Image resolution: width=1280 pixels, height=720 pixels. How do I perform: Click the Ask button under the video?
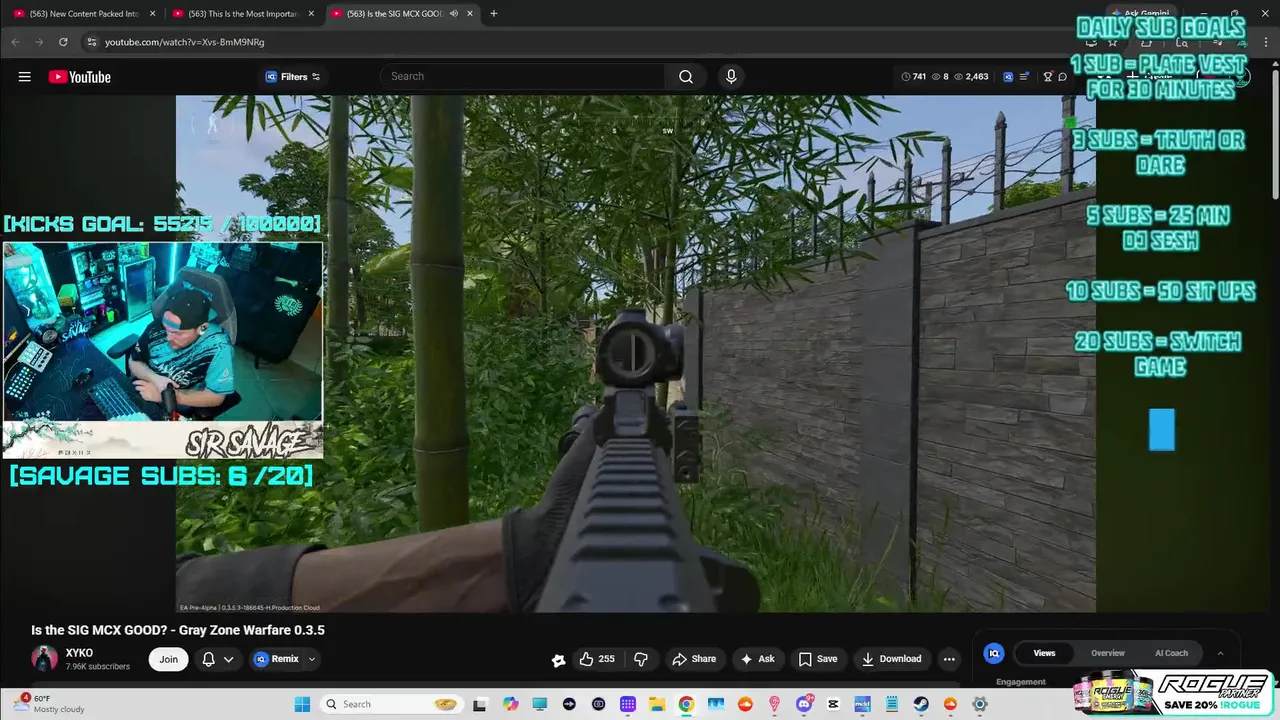coord(757,659)
